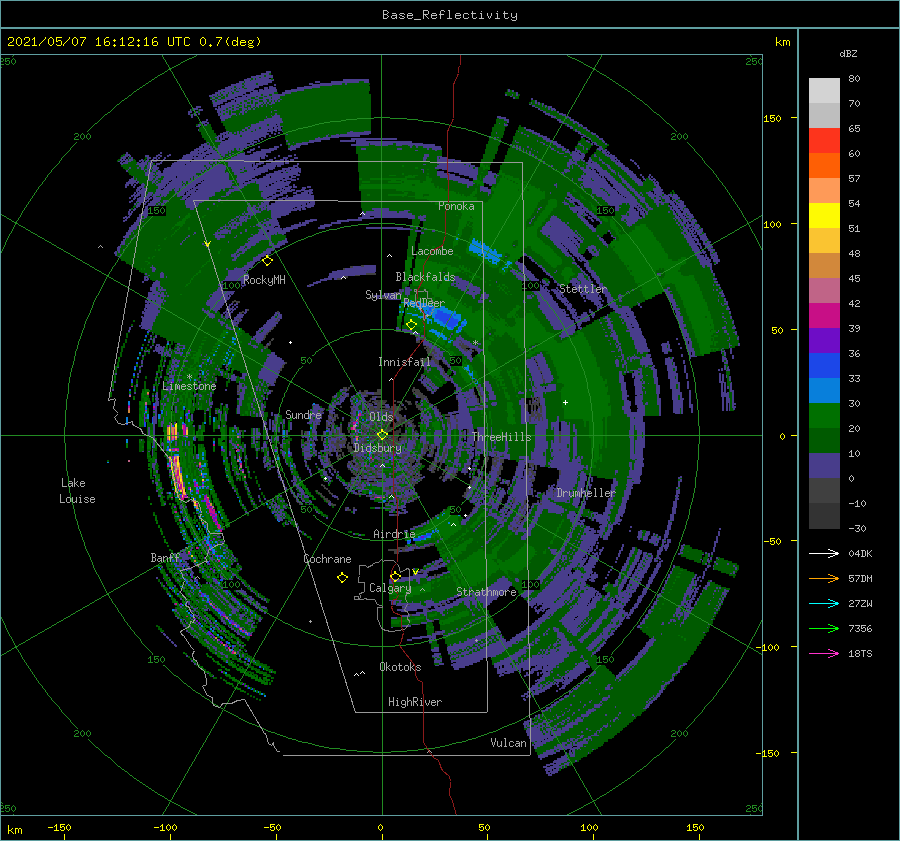Select the orange 57–60 dBZ color swatch
This screenshot has height=841, width=900.
tap(824, 166)
